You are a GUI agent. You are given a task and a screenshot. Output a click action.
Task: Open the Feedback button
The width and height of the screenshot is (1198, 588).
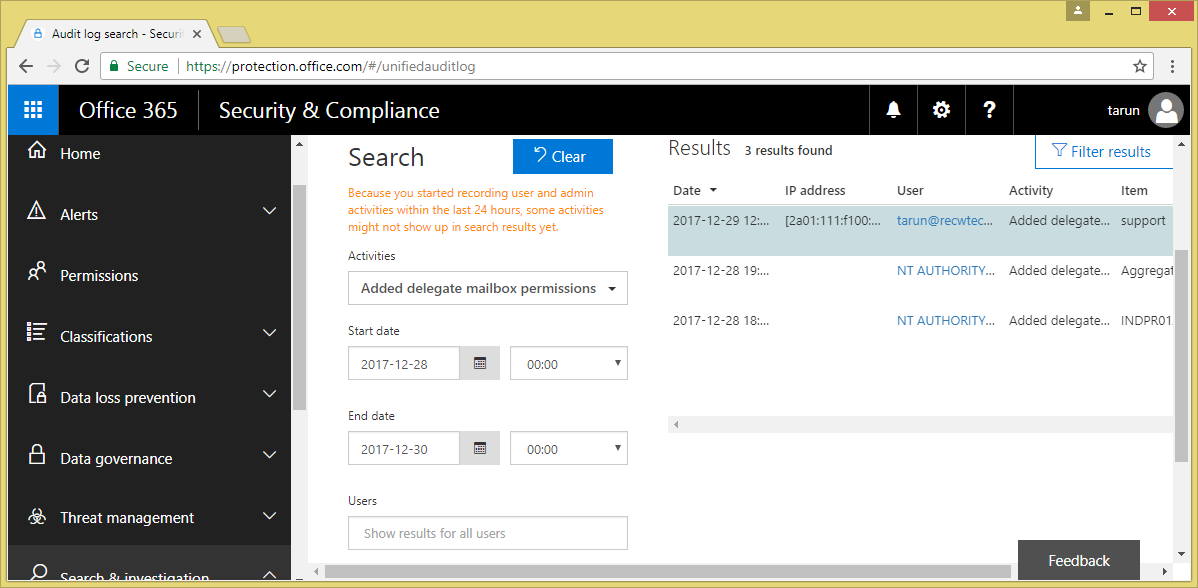[x=1079, y=561]
